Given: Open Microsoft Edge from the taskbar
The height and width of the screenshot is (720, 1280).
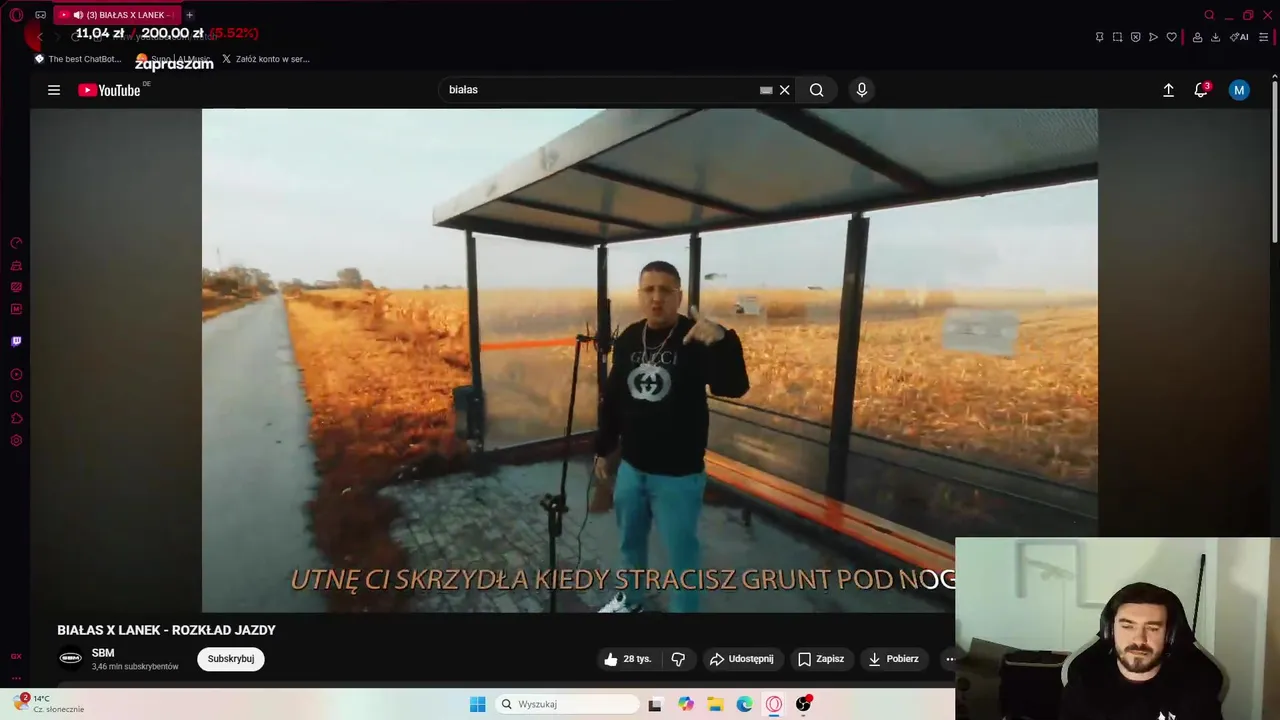Looking at the screenshot, I should [744, 704].
